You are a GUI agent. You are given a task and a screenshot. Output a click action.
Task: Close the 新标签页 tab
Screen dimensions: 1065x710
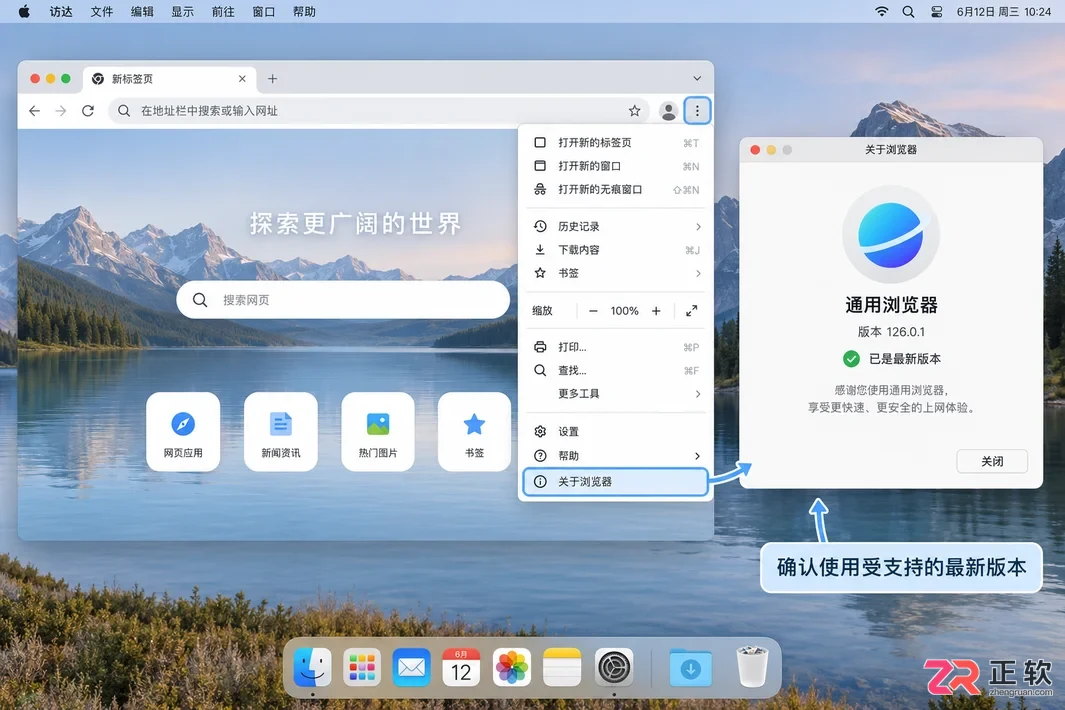click(x=242, y=79)
